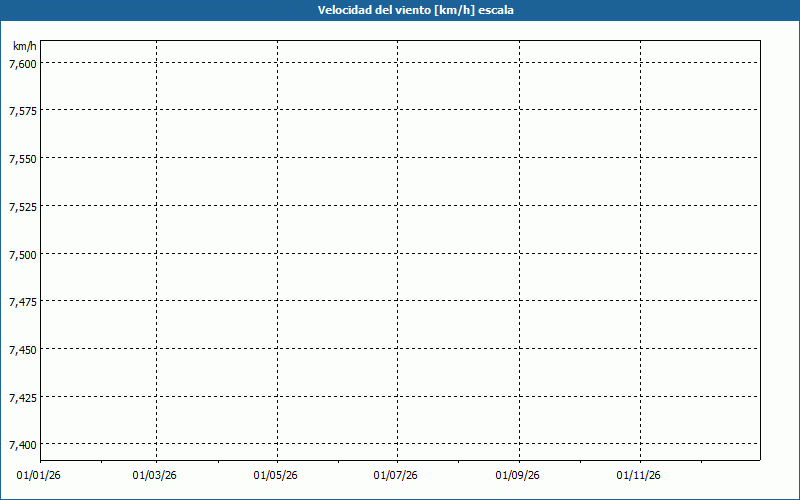Click the 7,400 y-axis label
800x500 pixels.
[22, 445]
